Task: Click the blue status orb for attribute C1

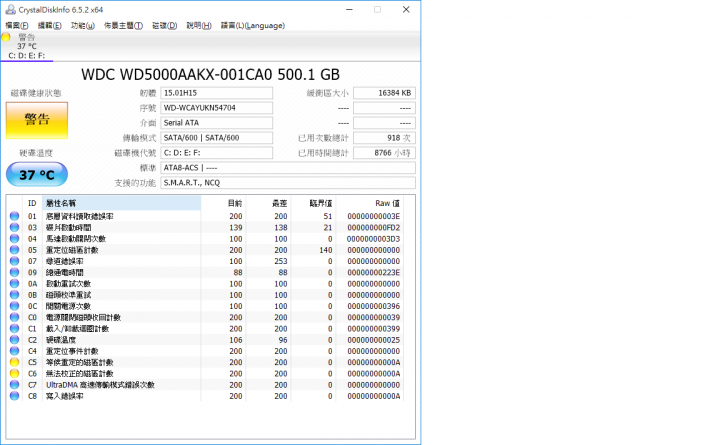Action: [x=15, y=328]
